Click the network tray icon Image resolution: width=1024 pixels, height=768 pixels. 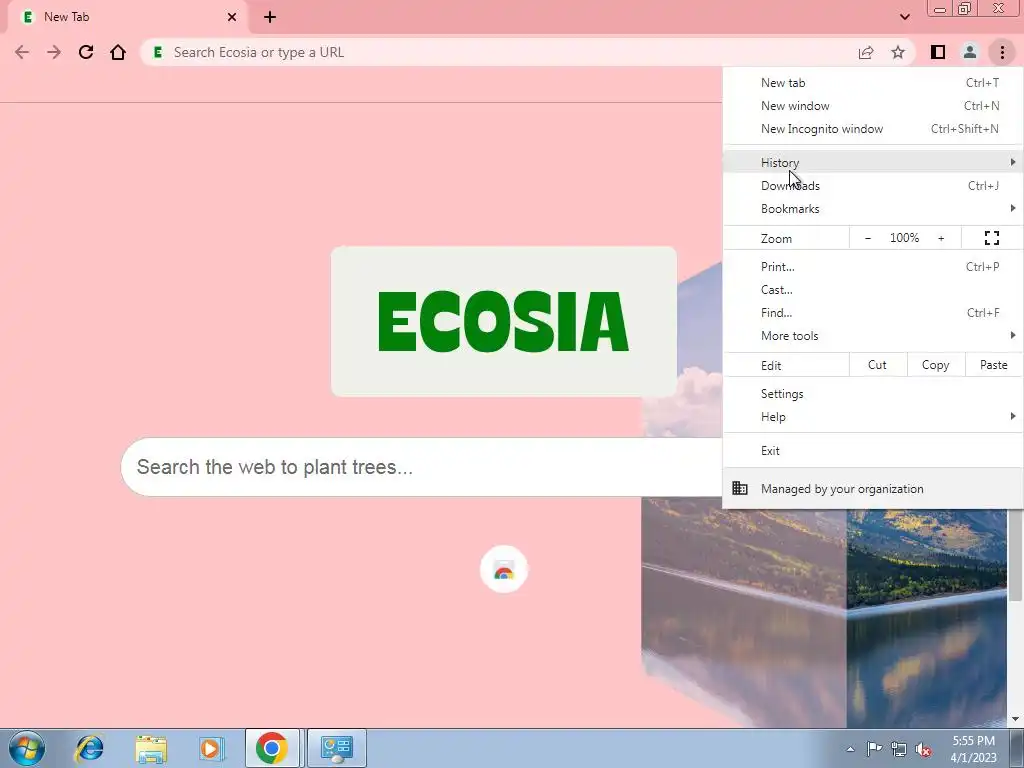coord(899,749)
